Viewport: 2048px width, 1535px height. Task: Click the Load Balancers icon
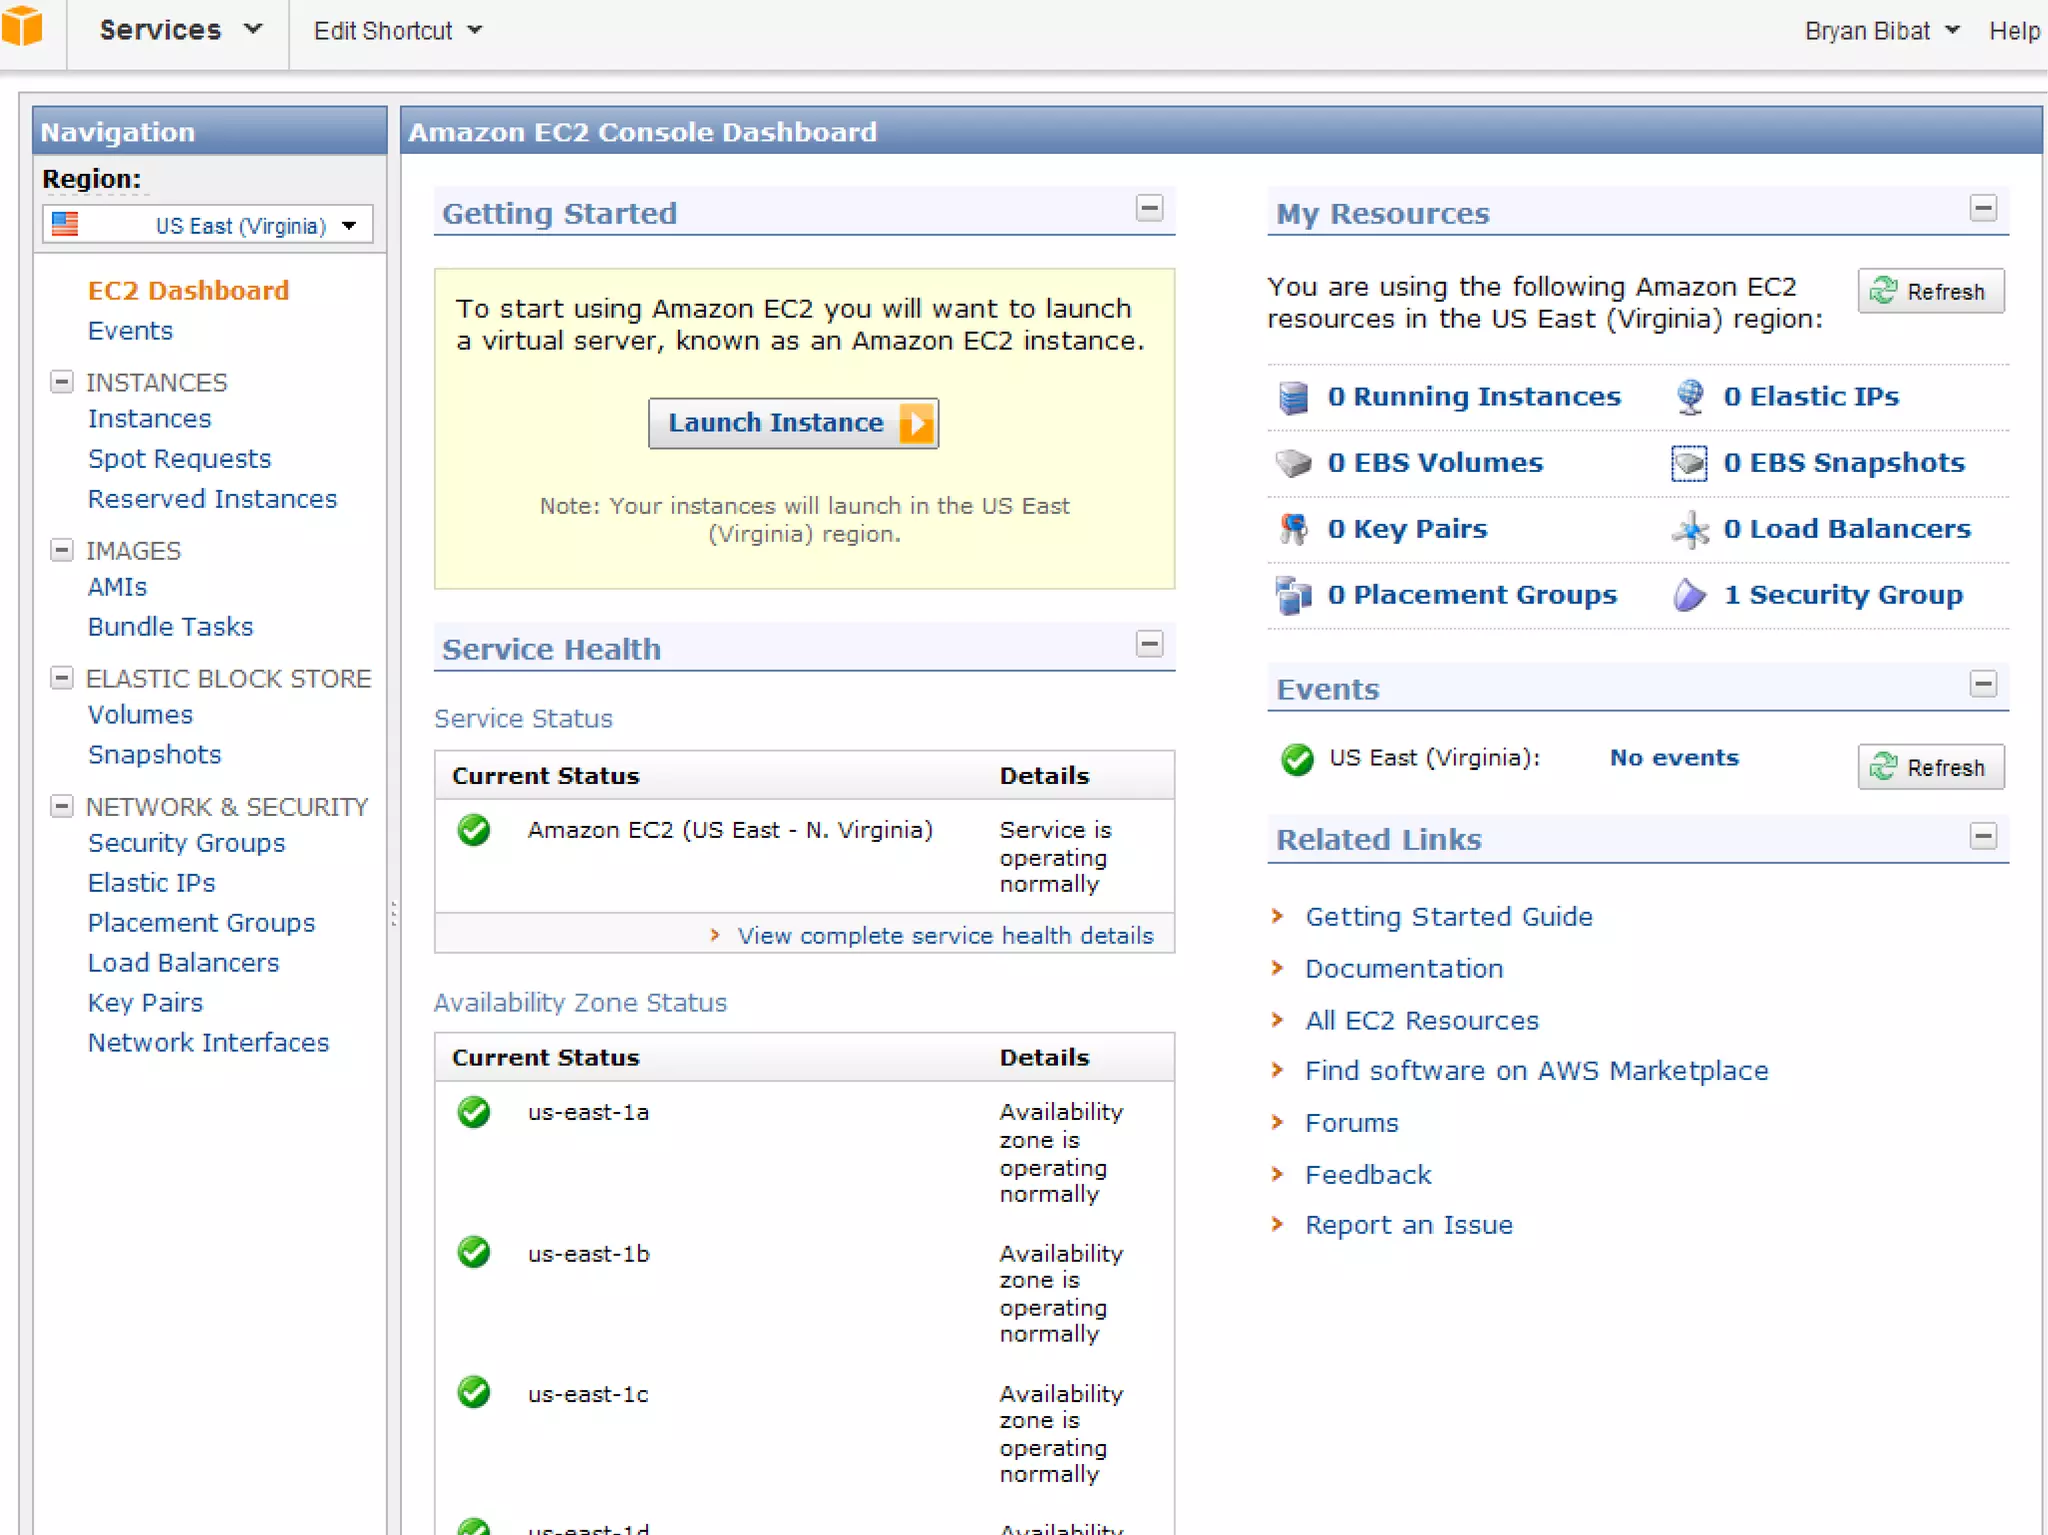(1689, 529)
